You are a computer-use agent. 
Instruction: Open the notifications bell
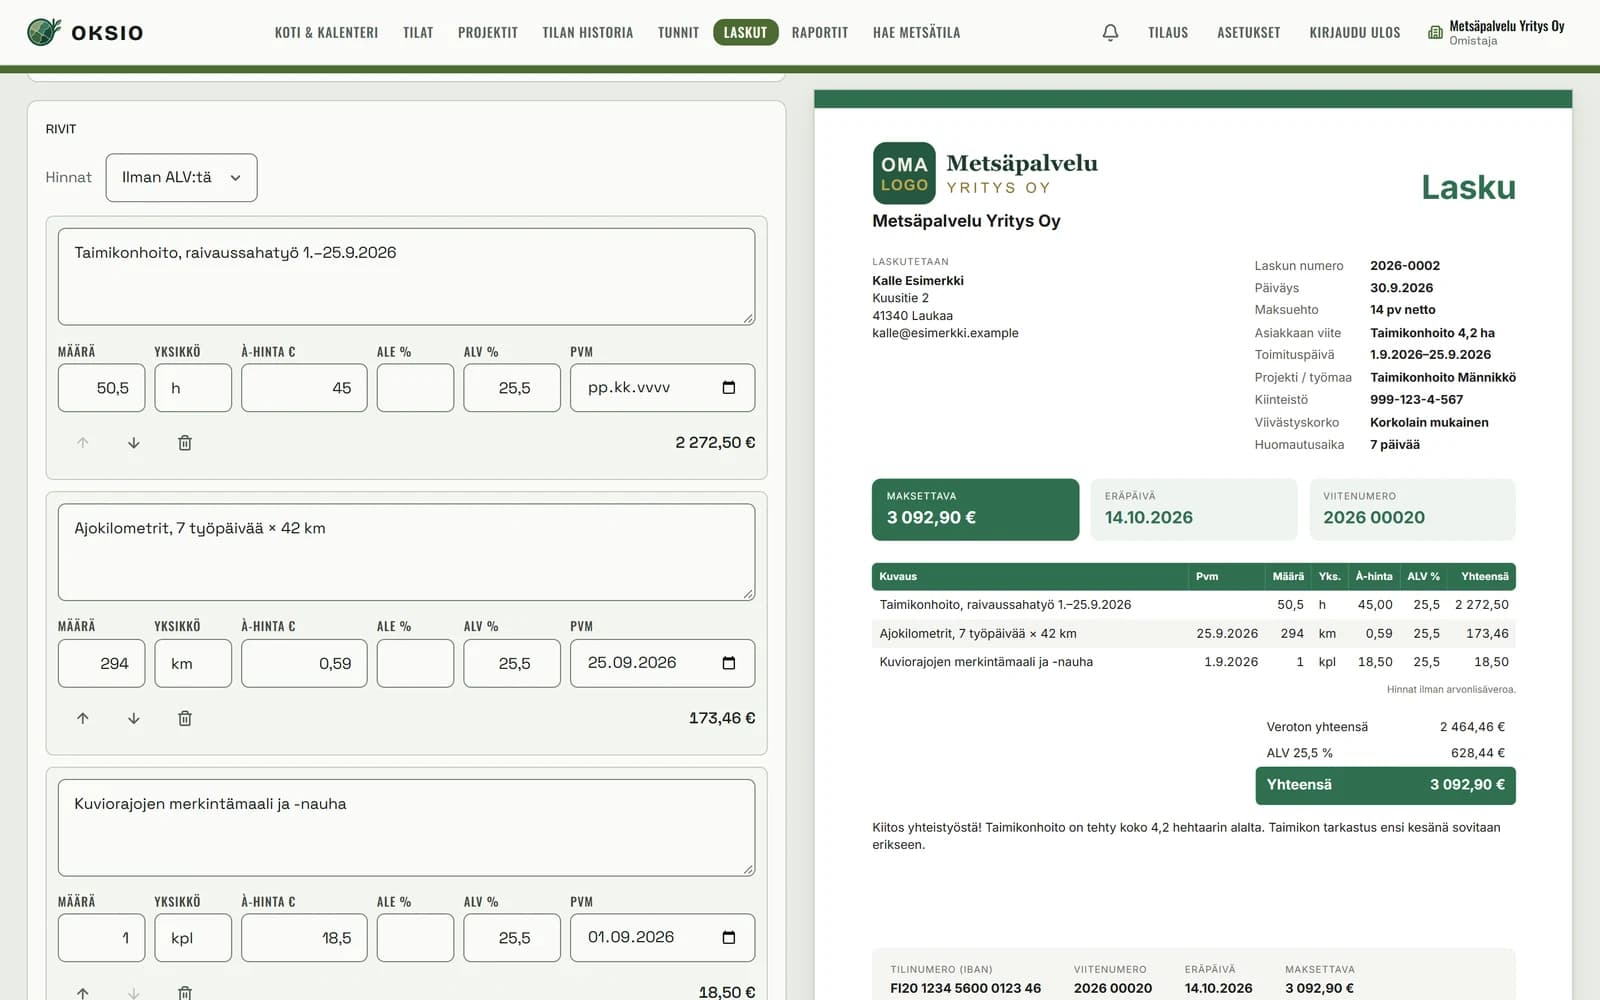click(1110, 32)
